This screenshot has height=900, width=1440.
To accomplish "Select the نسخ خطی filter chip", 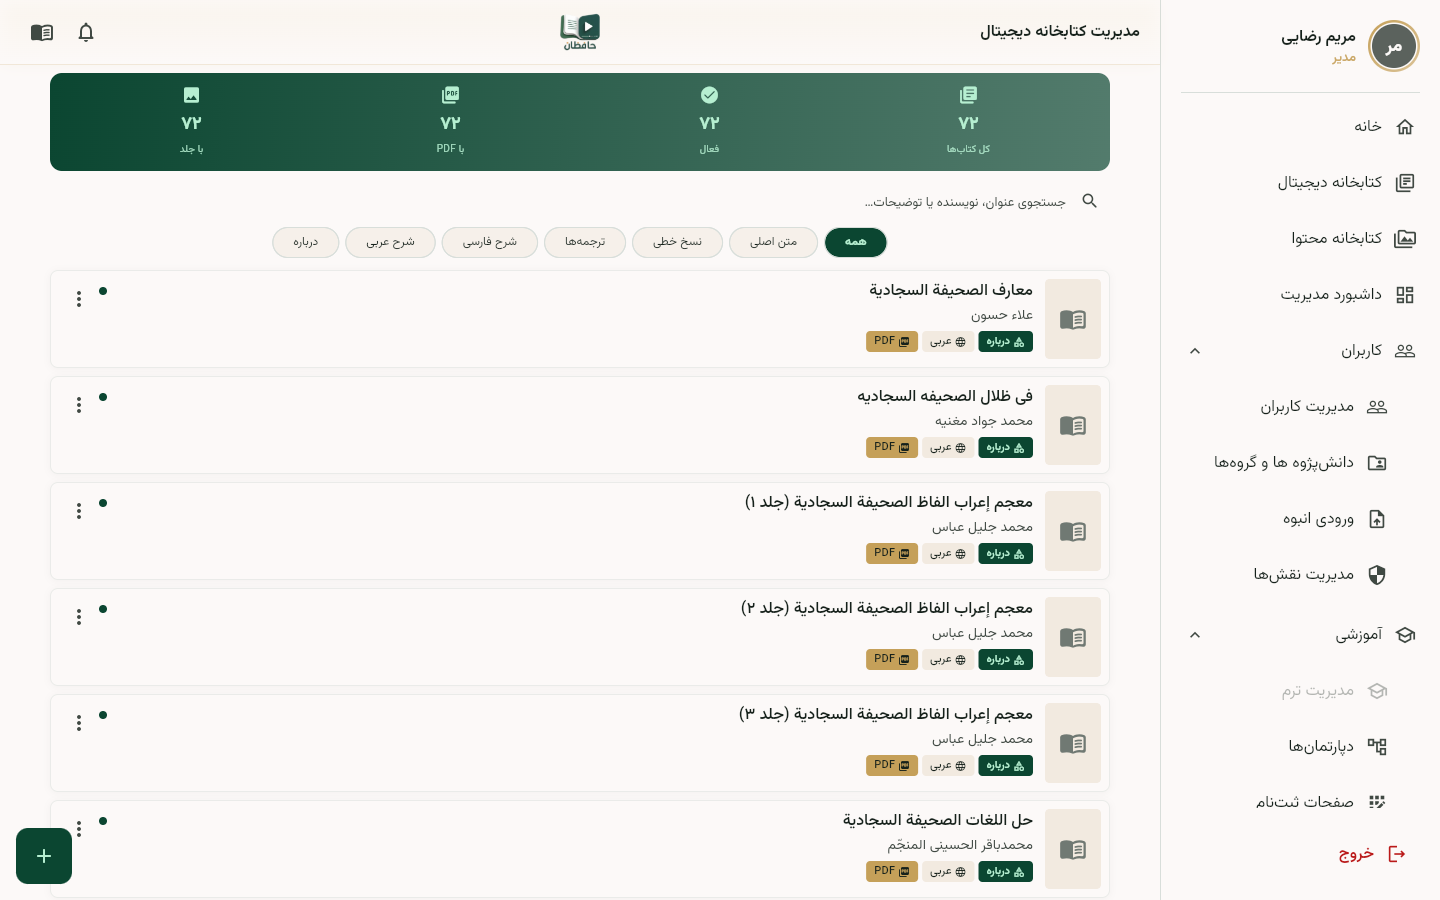I will click(x=677, y=242).
